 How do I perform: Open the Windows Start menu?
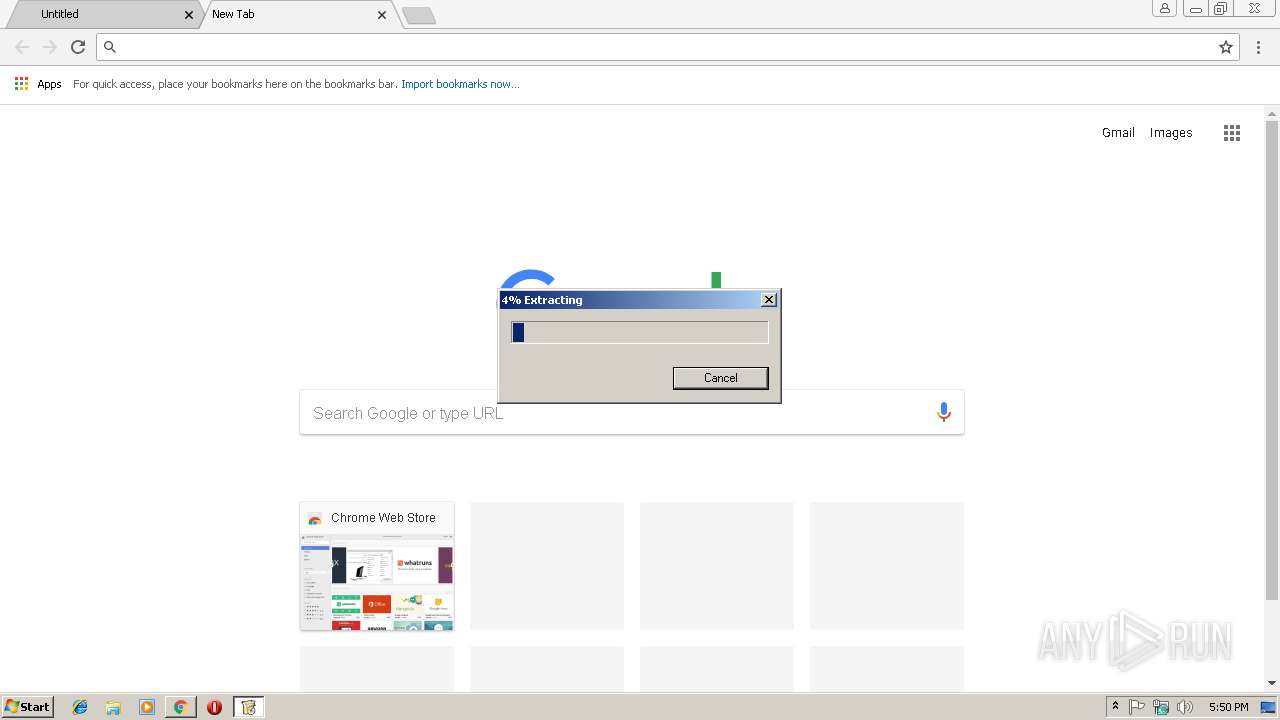pos(28,707)
